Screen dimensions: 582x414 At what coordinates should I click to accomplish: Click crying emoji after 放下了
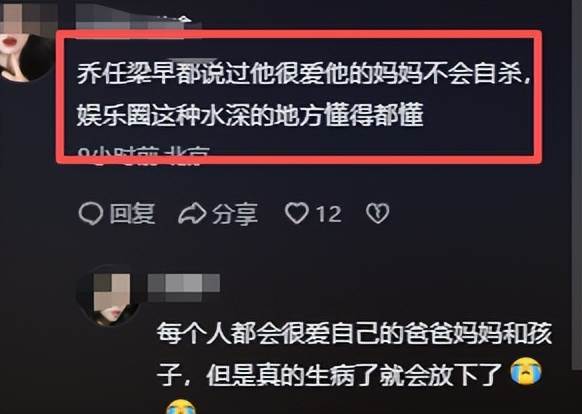click(x=526, y=372)
